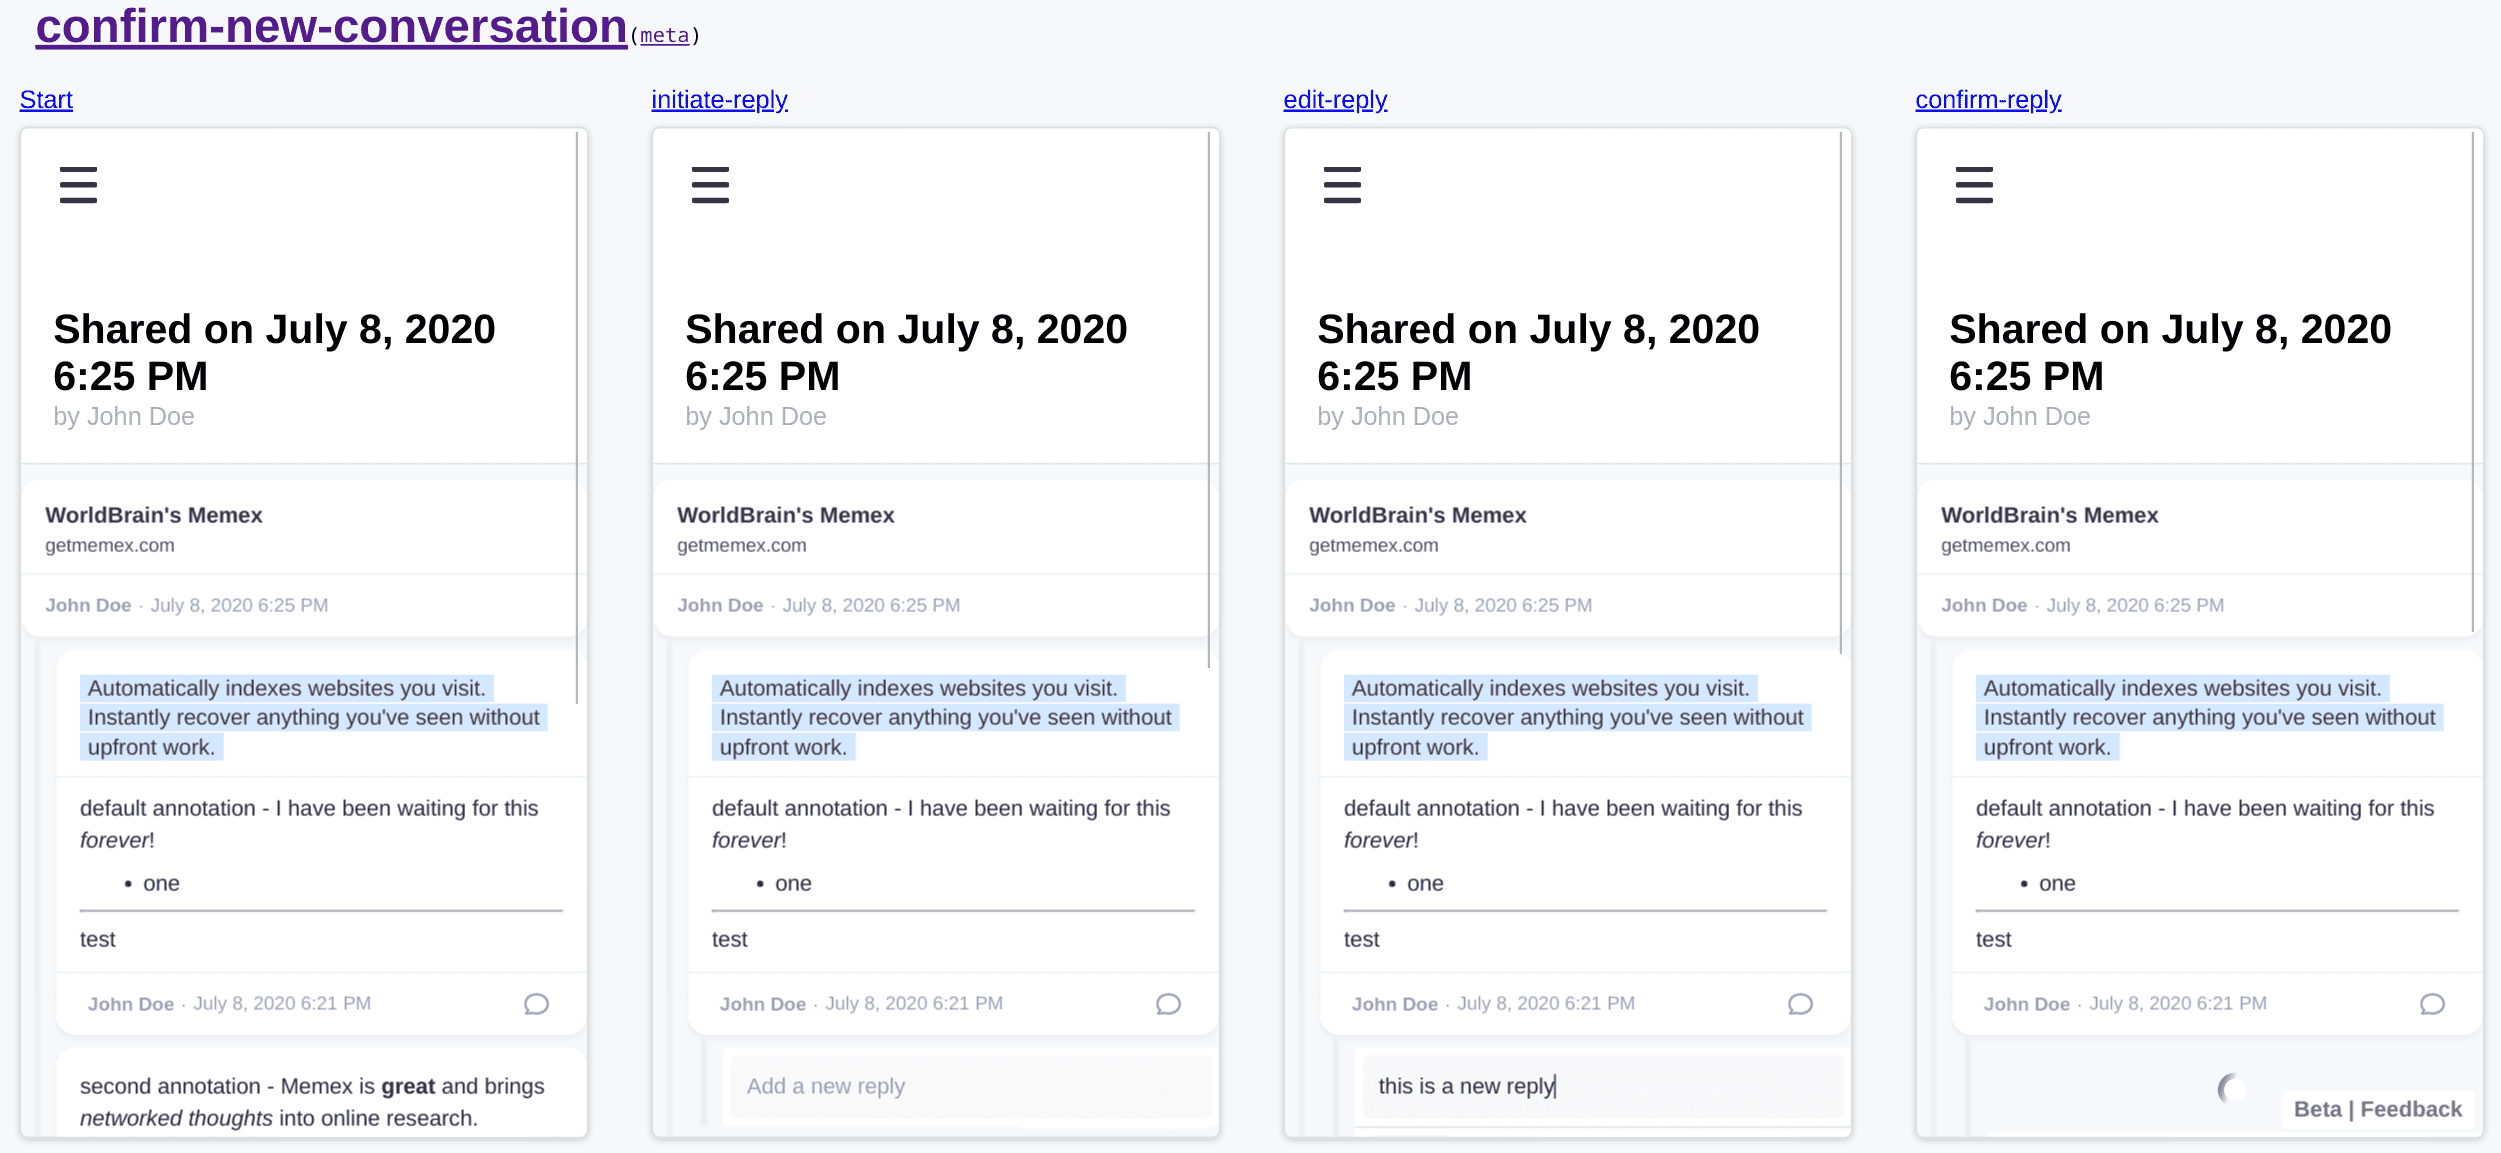Click John Doe author name in edit-reply panel
Image resolution: width=2501 pixels, height=1153 pixels.
[x=1352, y=605]
